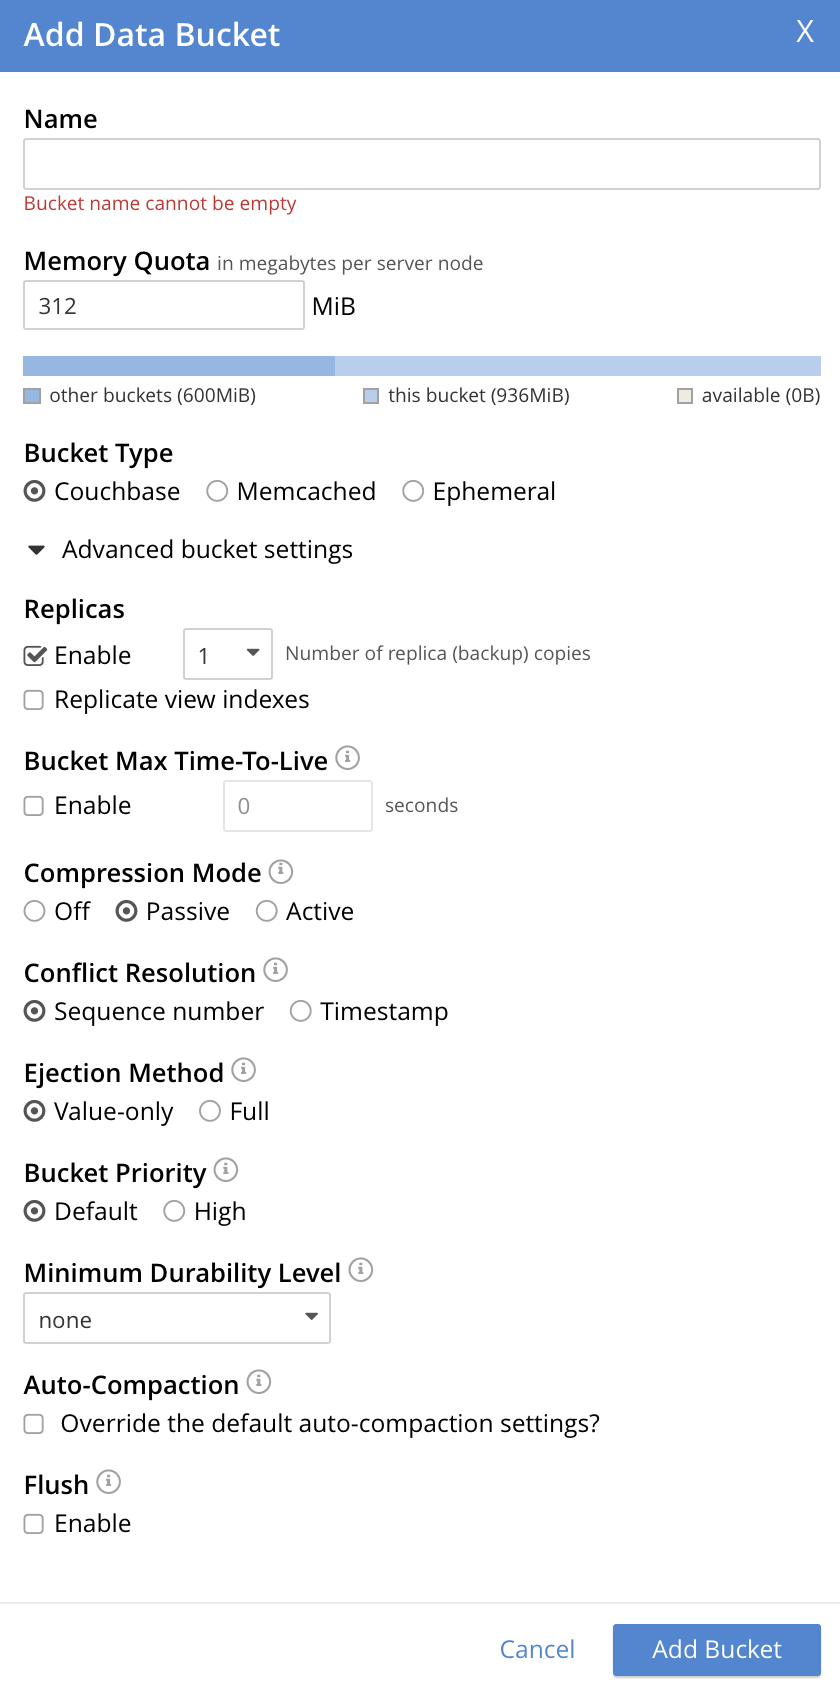Image resolution: width=840 pixels, height=1692 pixels.
Task: Click Conflict Resolution info icon
Action: tap(276, 970)
